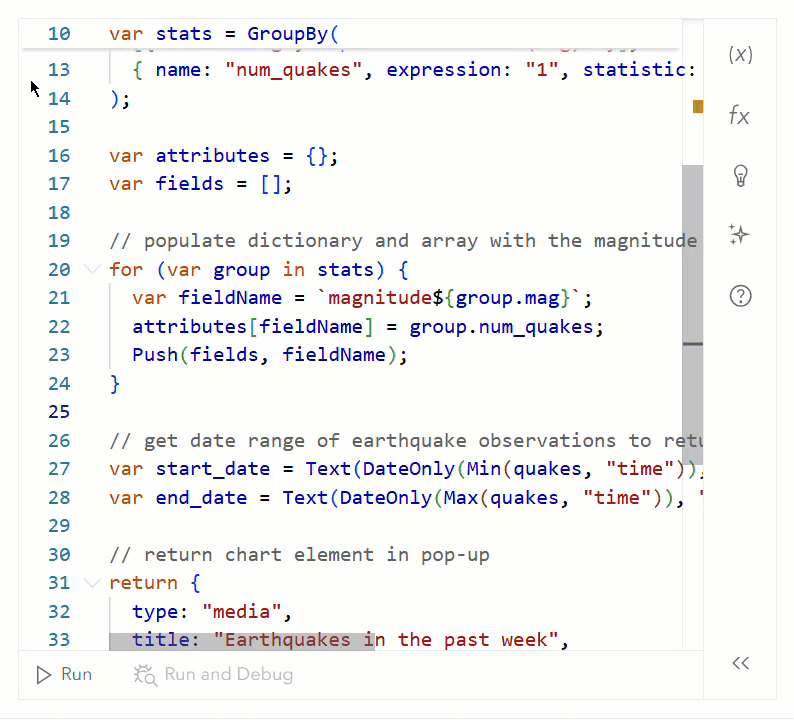Click the '// return chart element in pop-up' comment
794x720 pixels.
point(299,555)
